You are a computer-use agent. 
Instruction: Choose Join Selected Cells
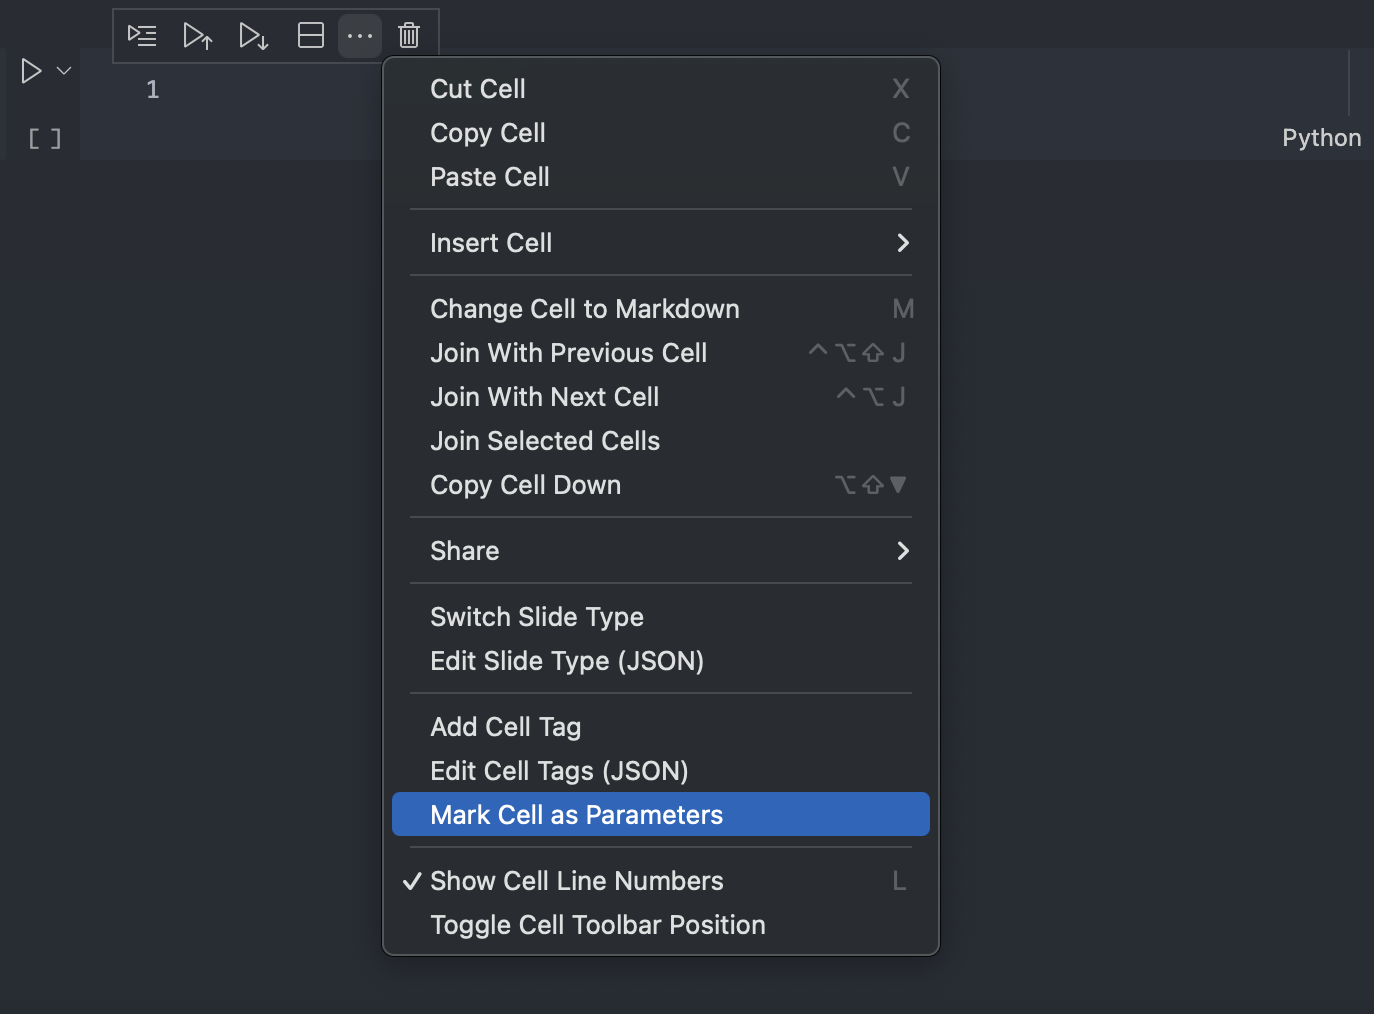point(661,441)
